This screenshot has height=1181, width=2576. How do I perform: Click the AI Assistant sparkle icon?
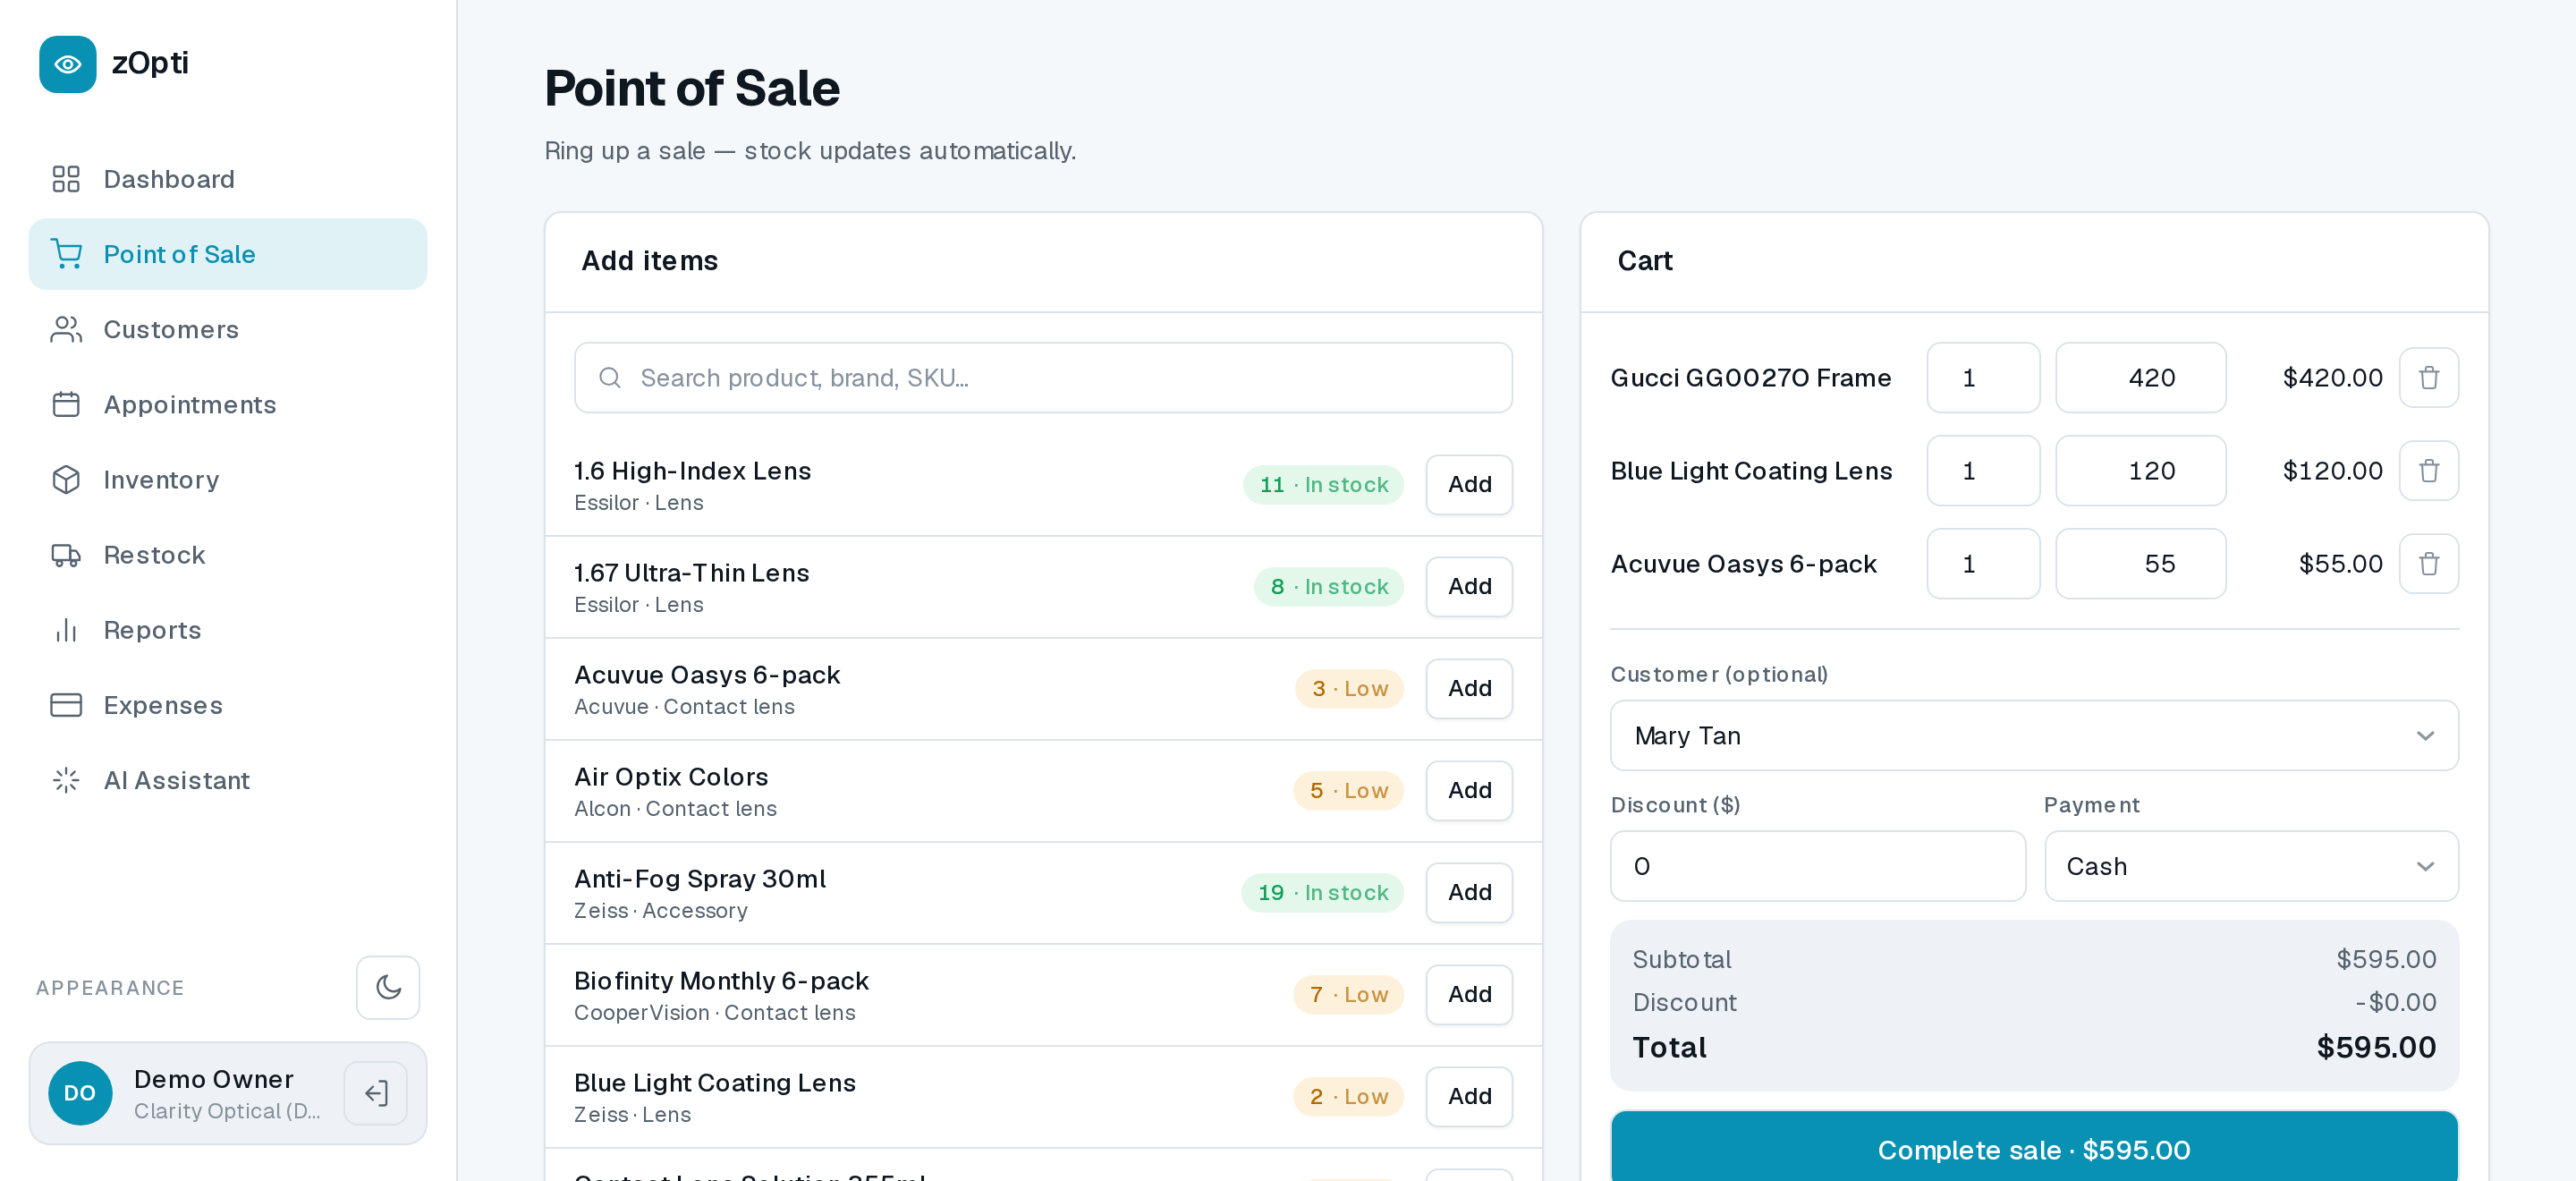tap(66, 780)
